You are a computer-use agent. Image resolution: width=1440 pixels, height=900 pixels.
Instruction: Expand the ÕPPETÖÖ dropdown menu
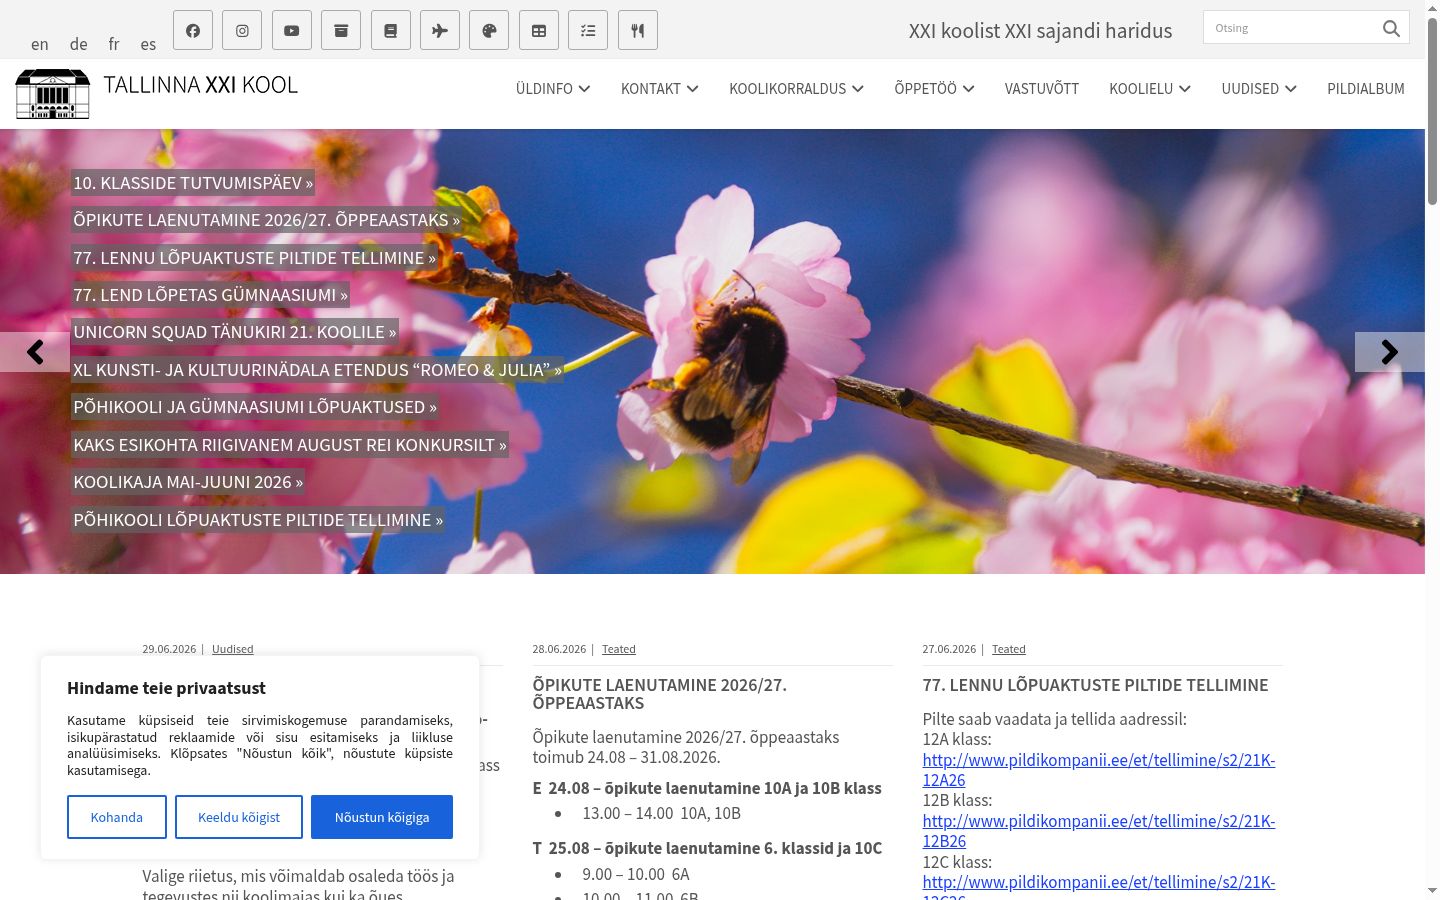point(934,89)
